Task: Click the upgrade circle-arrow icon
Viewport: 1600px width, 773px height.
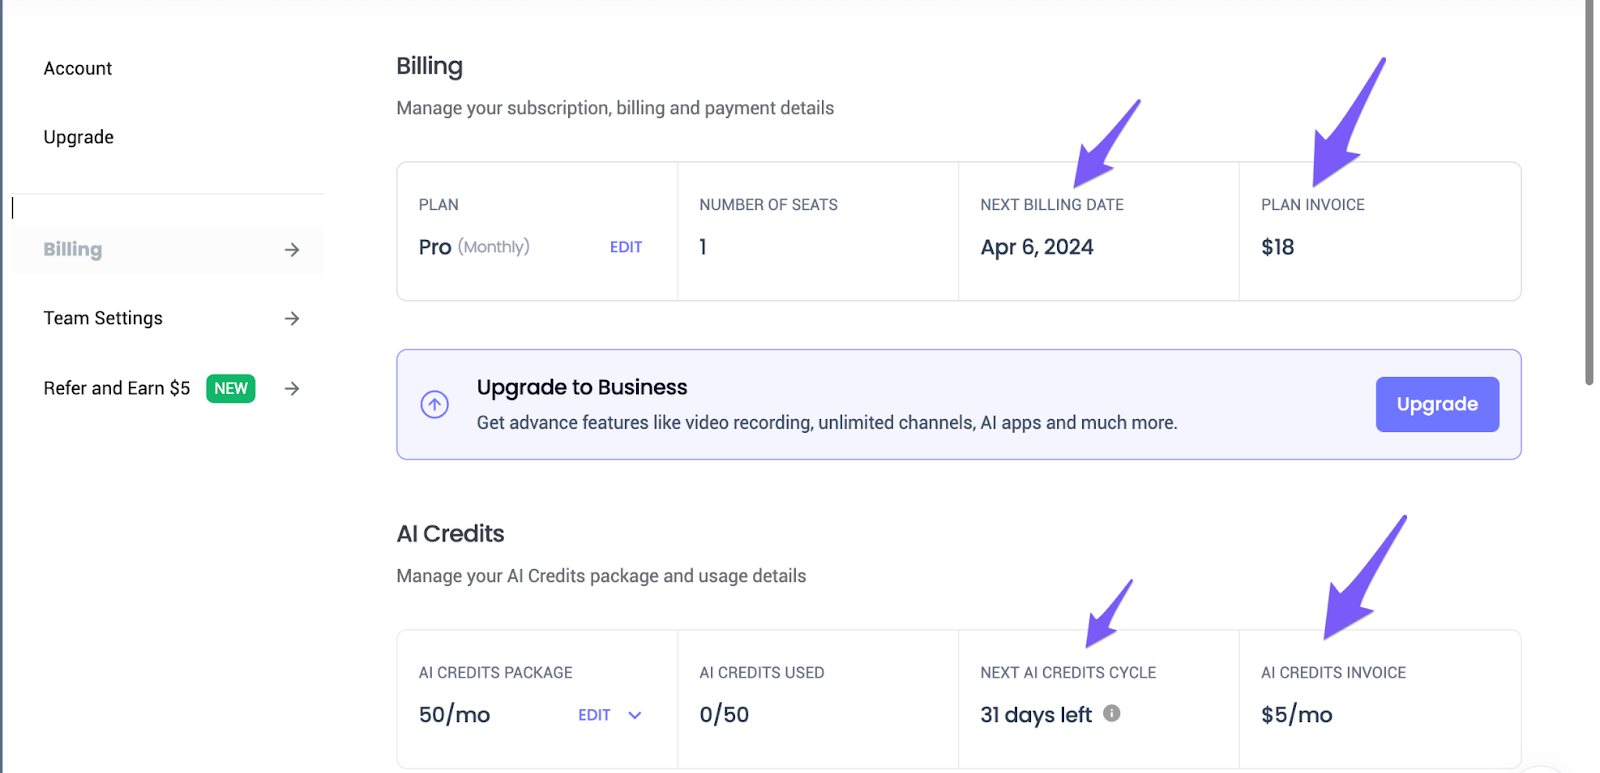Action: click(x=435, y=405)
